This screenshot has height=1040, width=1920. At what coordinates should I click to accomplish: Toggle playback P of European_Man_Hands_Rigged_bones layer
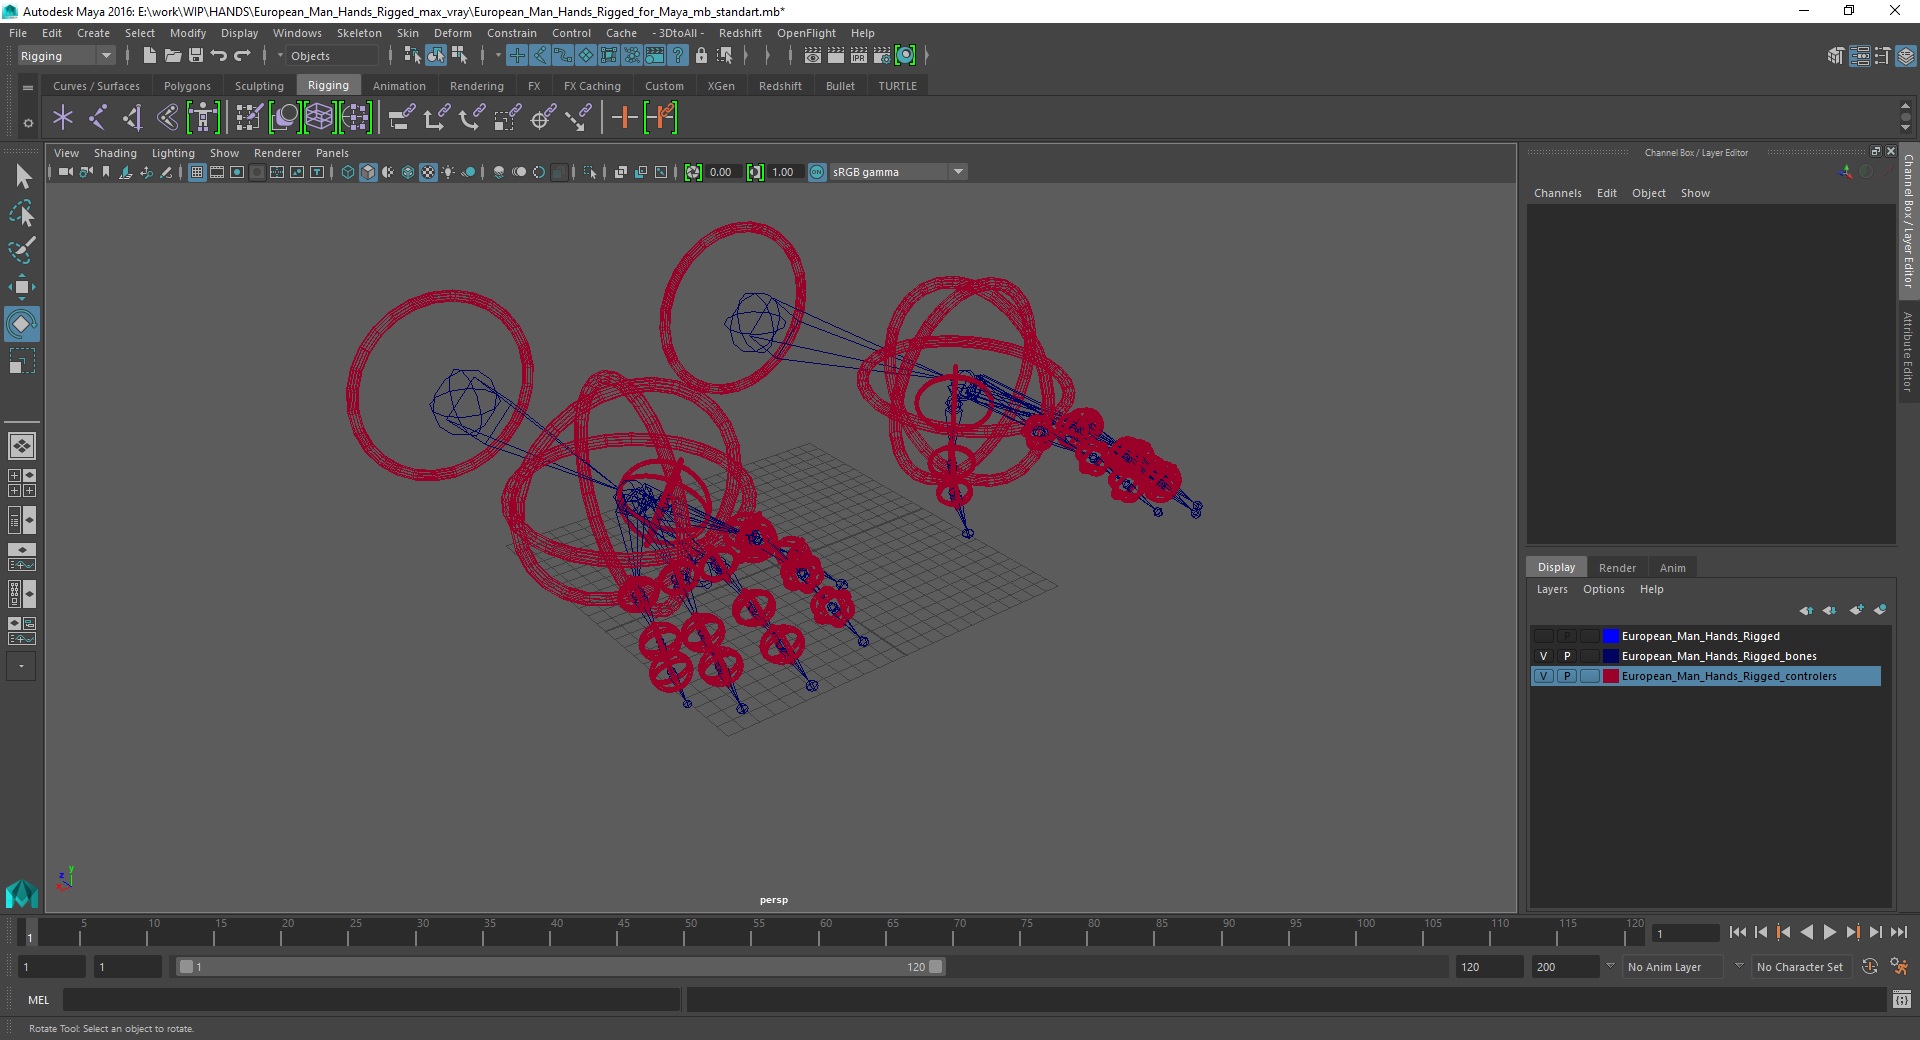tap(1567, 656)
